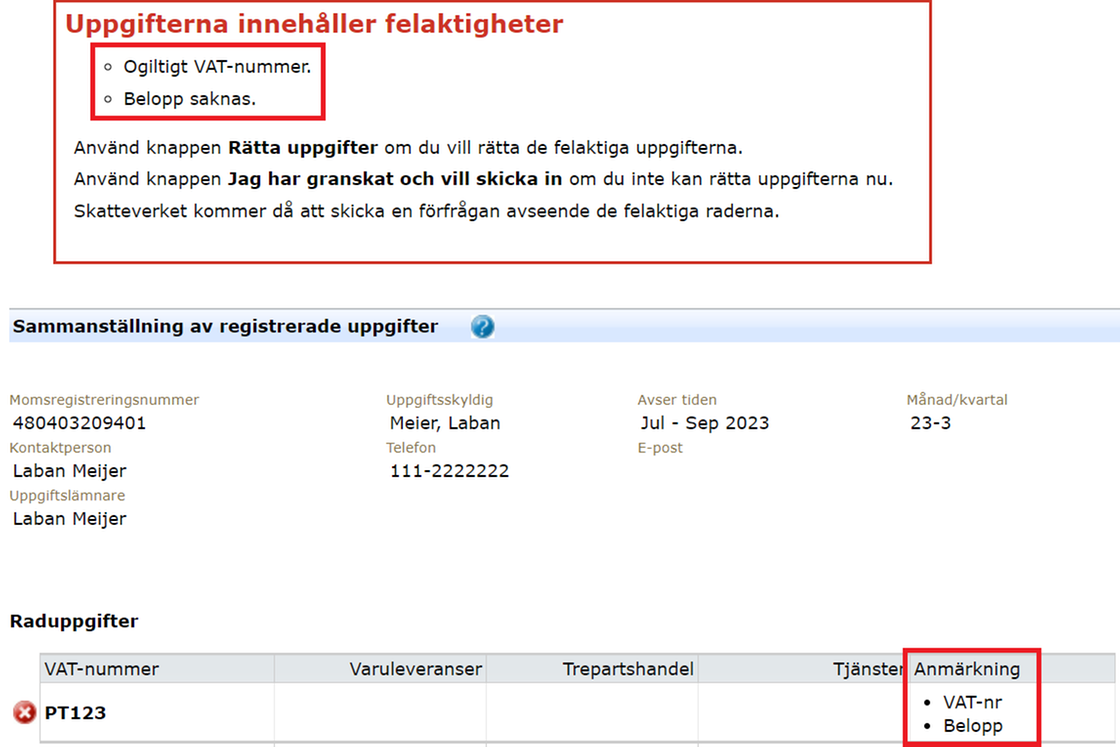Select the VAT-nummer column header
The image size is (1120, 747).
98,668
